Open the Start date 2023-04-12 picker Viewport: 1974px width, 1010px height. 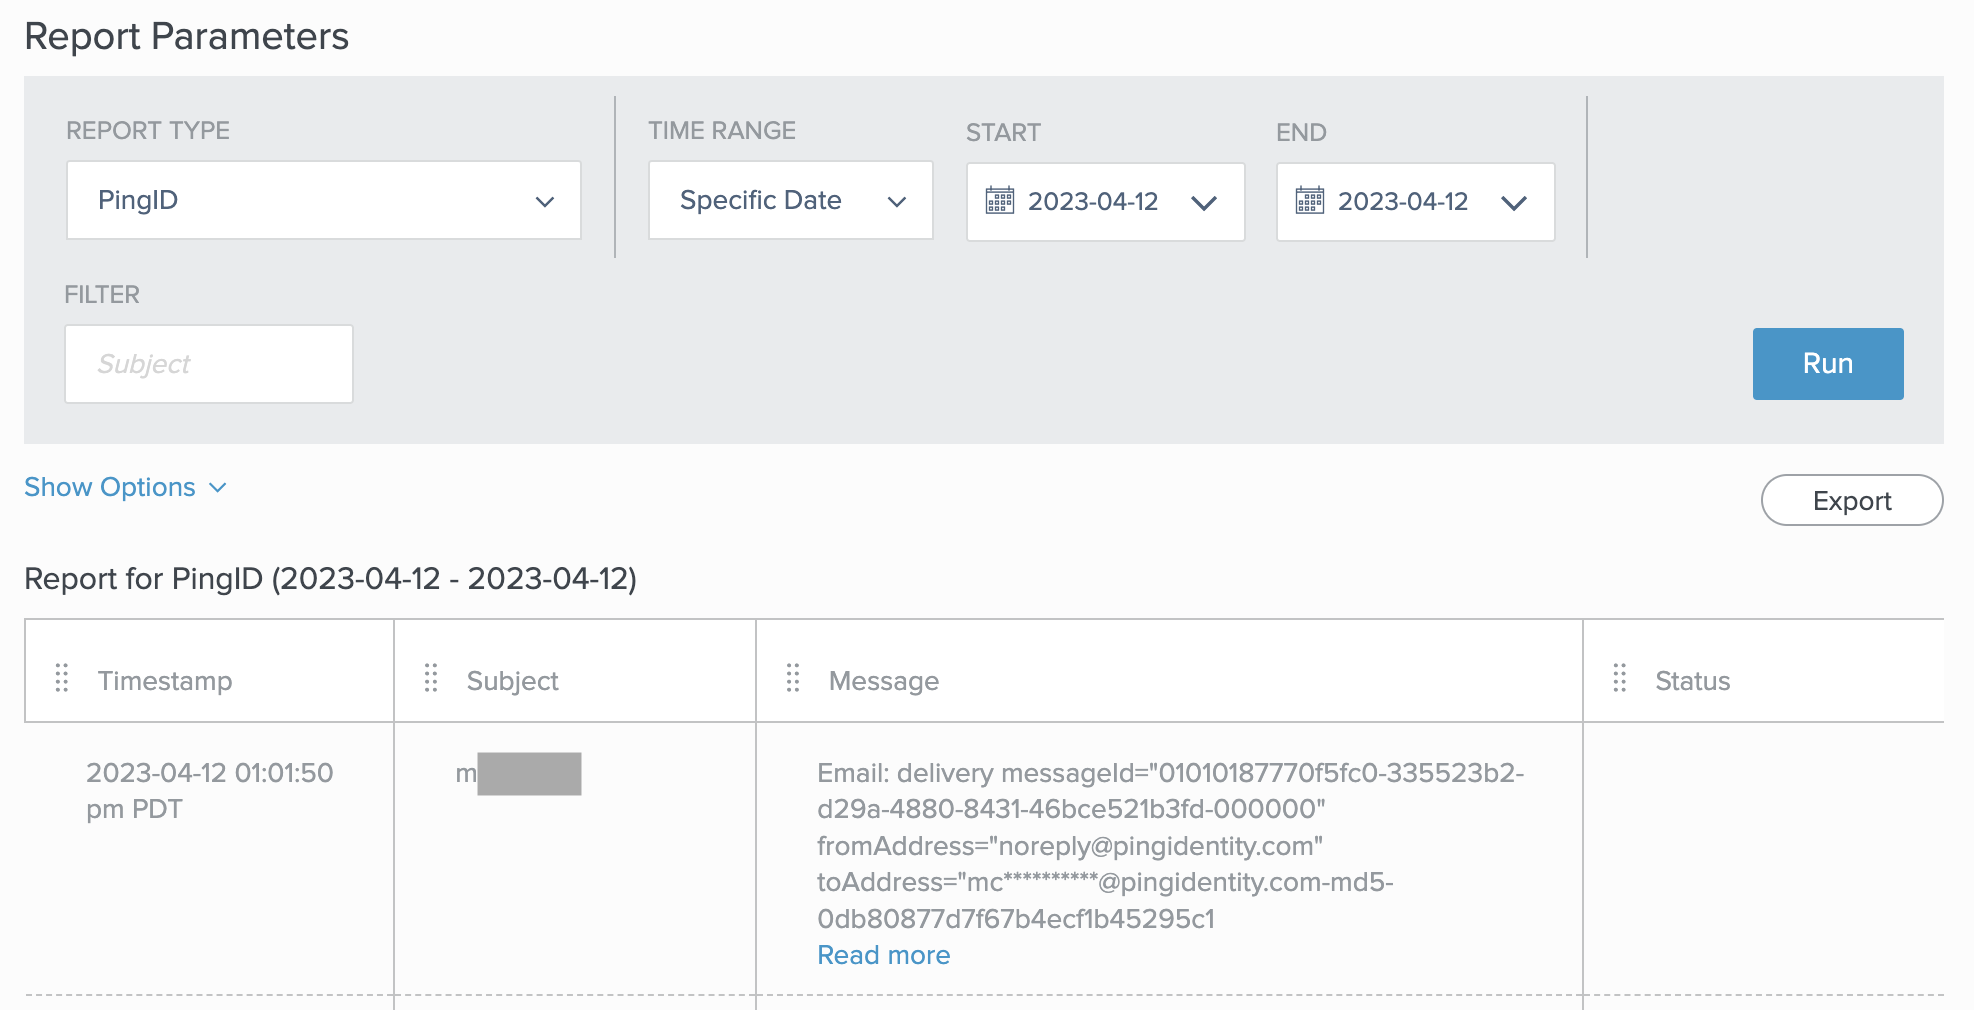[x=1105, y=202]
